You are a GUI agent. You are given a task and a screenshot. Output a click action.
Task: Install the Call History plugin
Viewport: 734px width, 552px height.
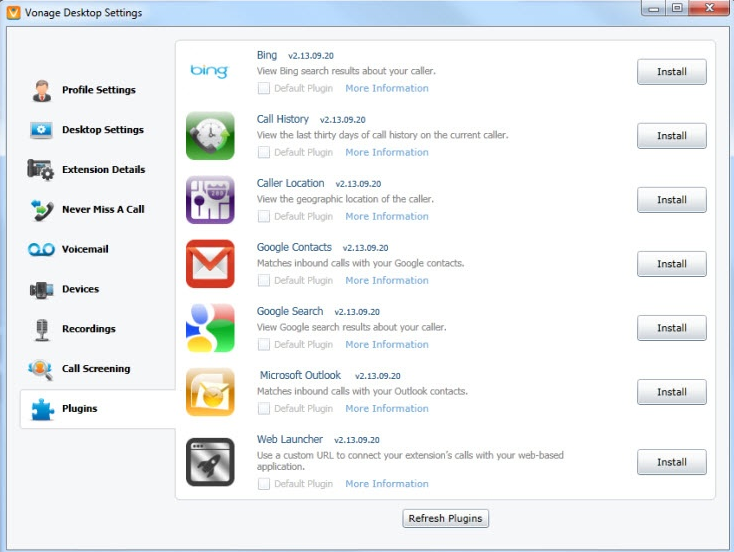672,136
